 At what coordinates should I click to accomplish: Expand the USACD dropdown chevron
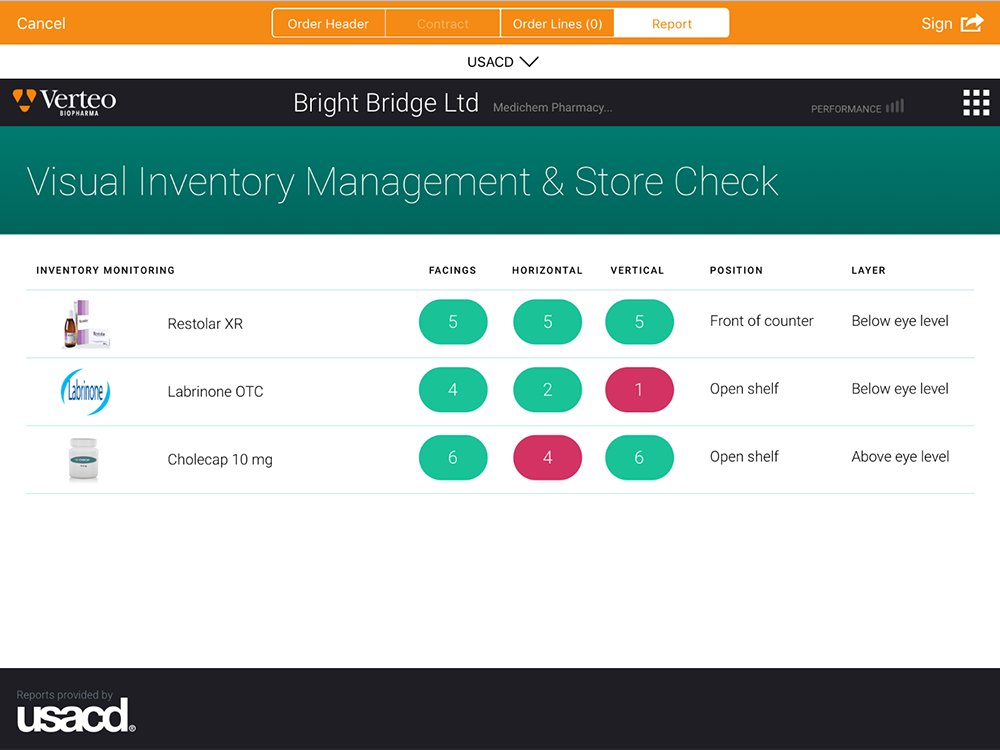[x=529, y=62]
